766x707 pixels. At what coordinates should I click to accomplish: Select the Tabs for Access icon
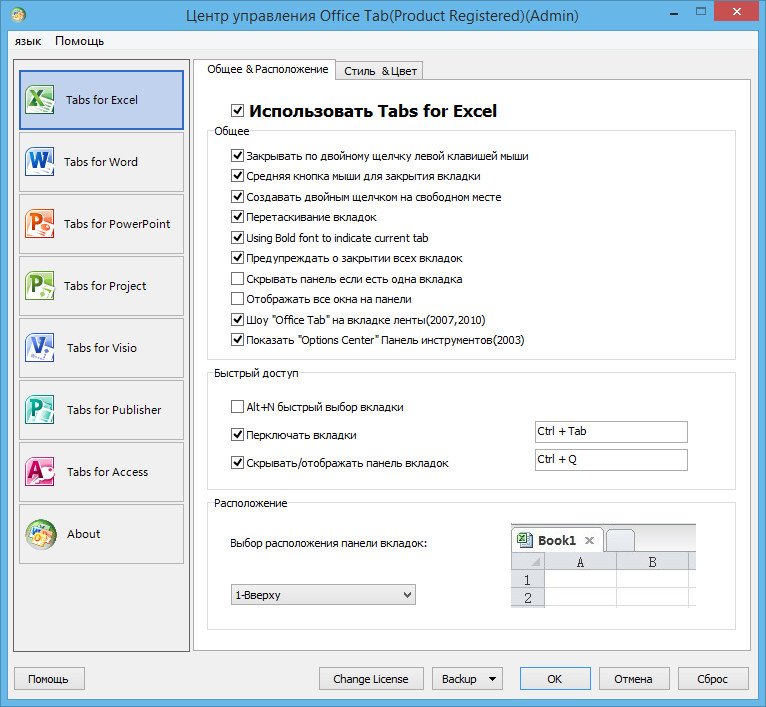coord(40,472)
